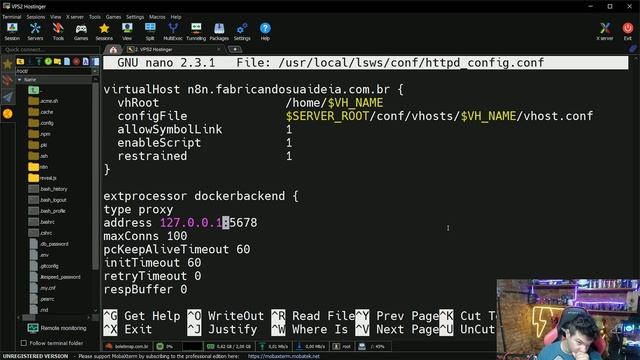Select the .npm folder
The height and width of the screenshot is (360, 640).
coord(40,134)
